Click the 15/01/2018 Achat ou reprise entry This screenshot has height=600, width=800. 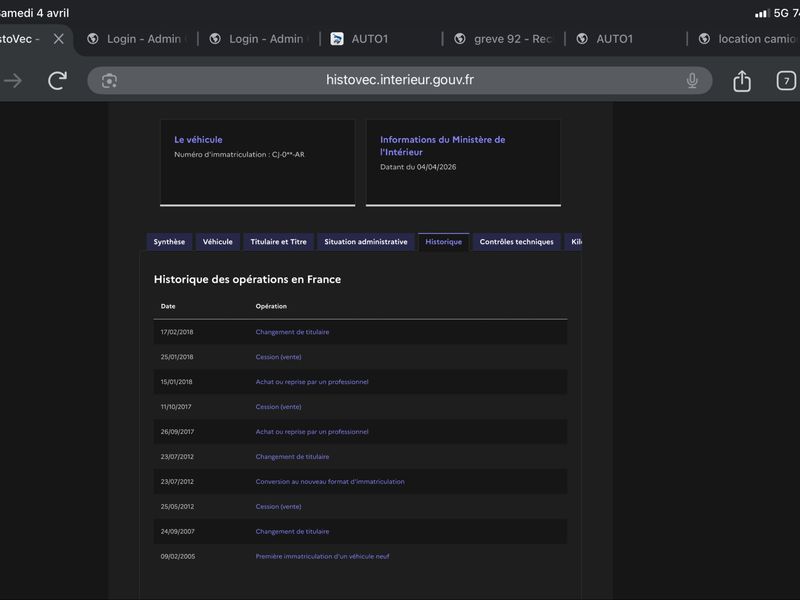tap(312, 382)
